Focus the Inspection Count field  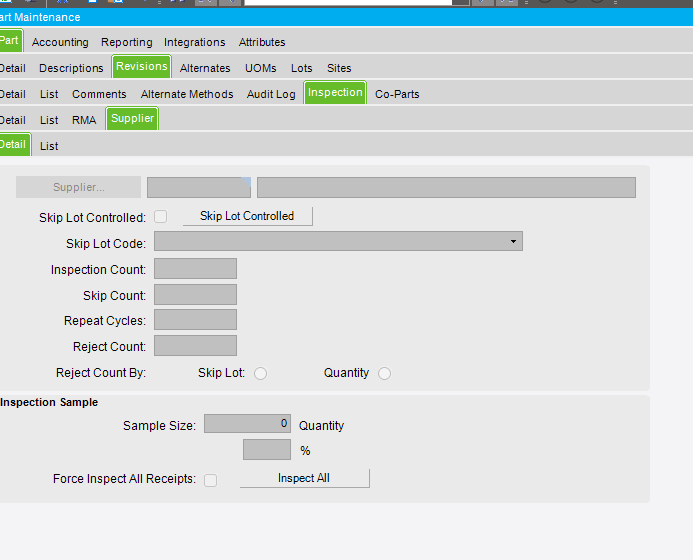pyautogui.click(x=195, y=269)
